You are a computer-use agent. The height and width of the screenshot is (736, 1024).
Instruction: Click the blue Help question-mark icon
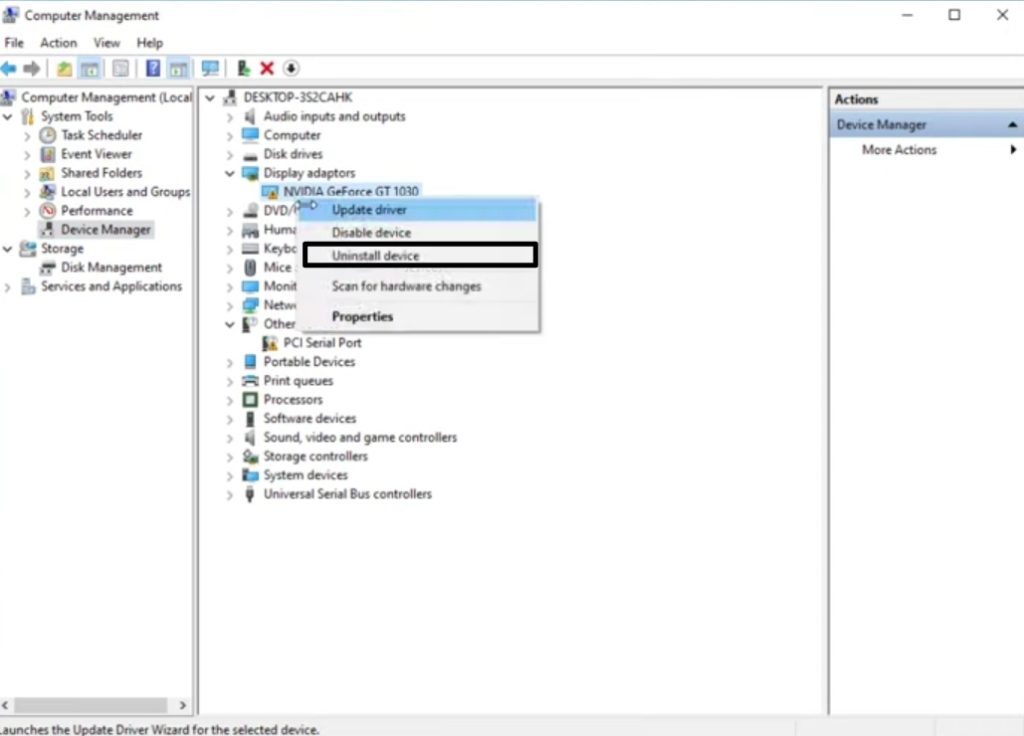153,68
